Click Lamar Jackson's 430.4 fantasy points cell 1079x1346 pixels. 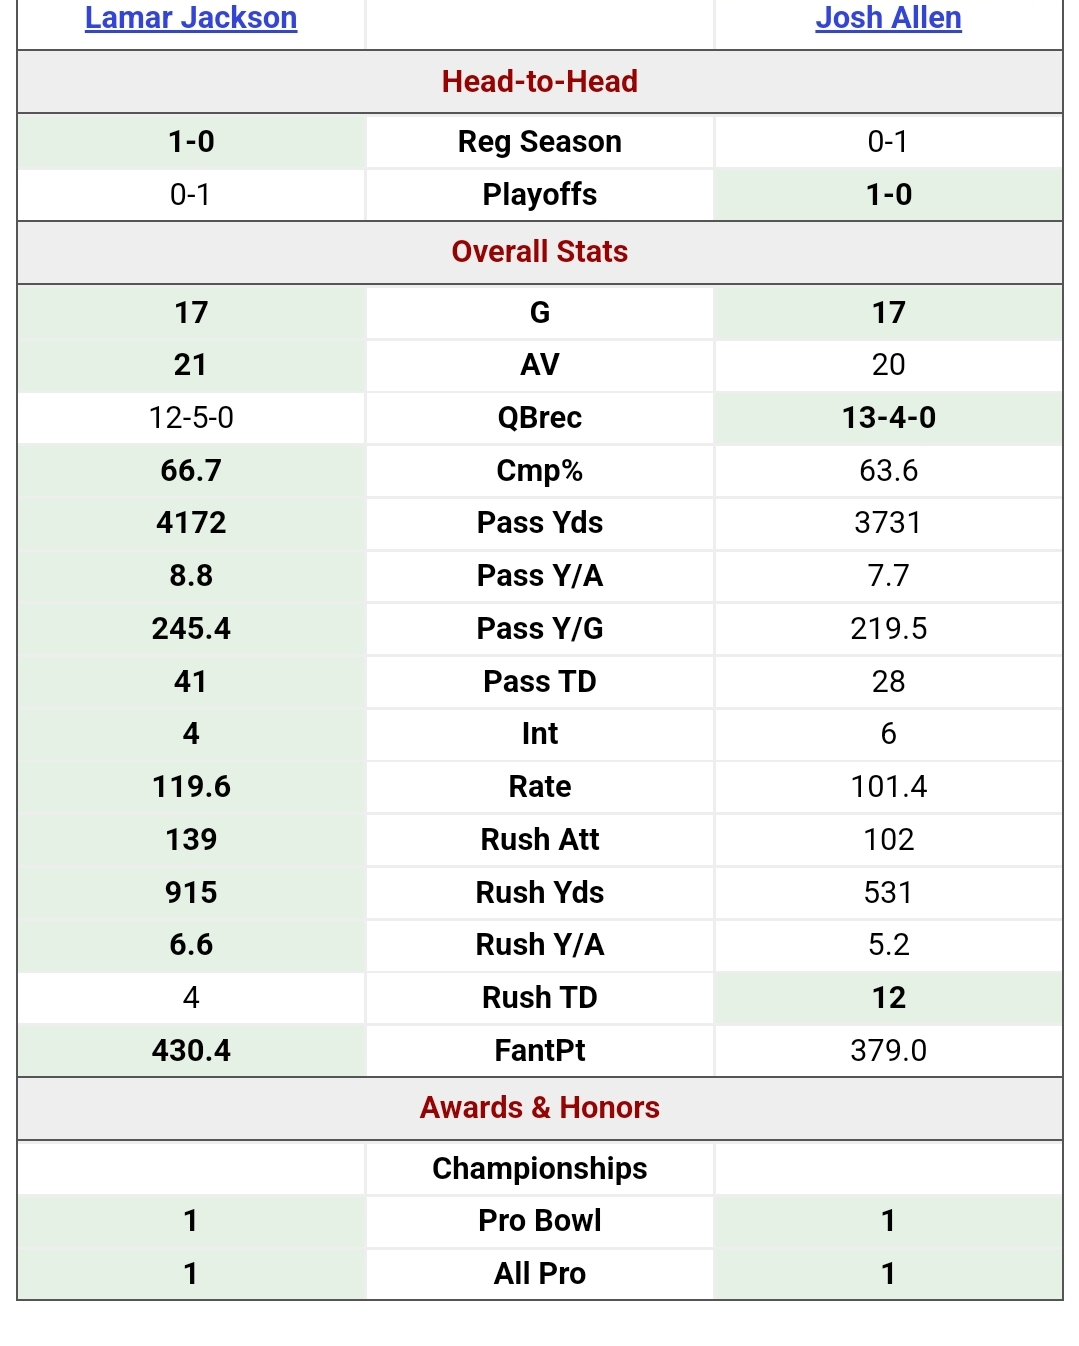[191, 1050]
